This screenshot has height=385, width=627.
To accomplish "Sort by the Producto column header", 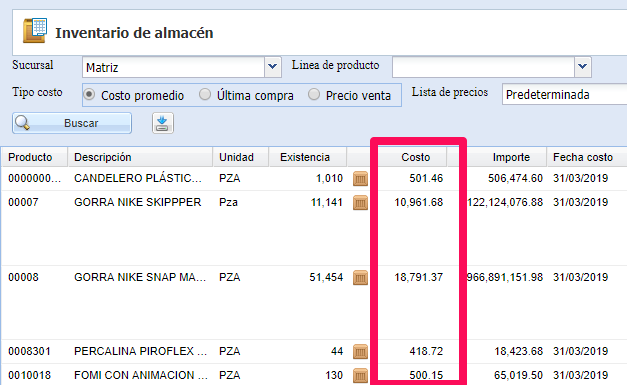I will [x=34, y=157].
